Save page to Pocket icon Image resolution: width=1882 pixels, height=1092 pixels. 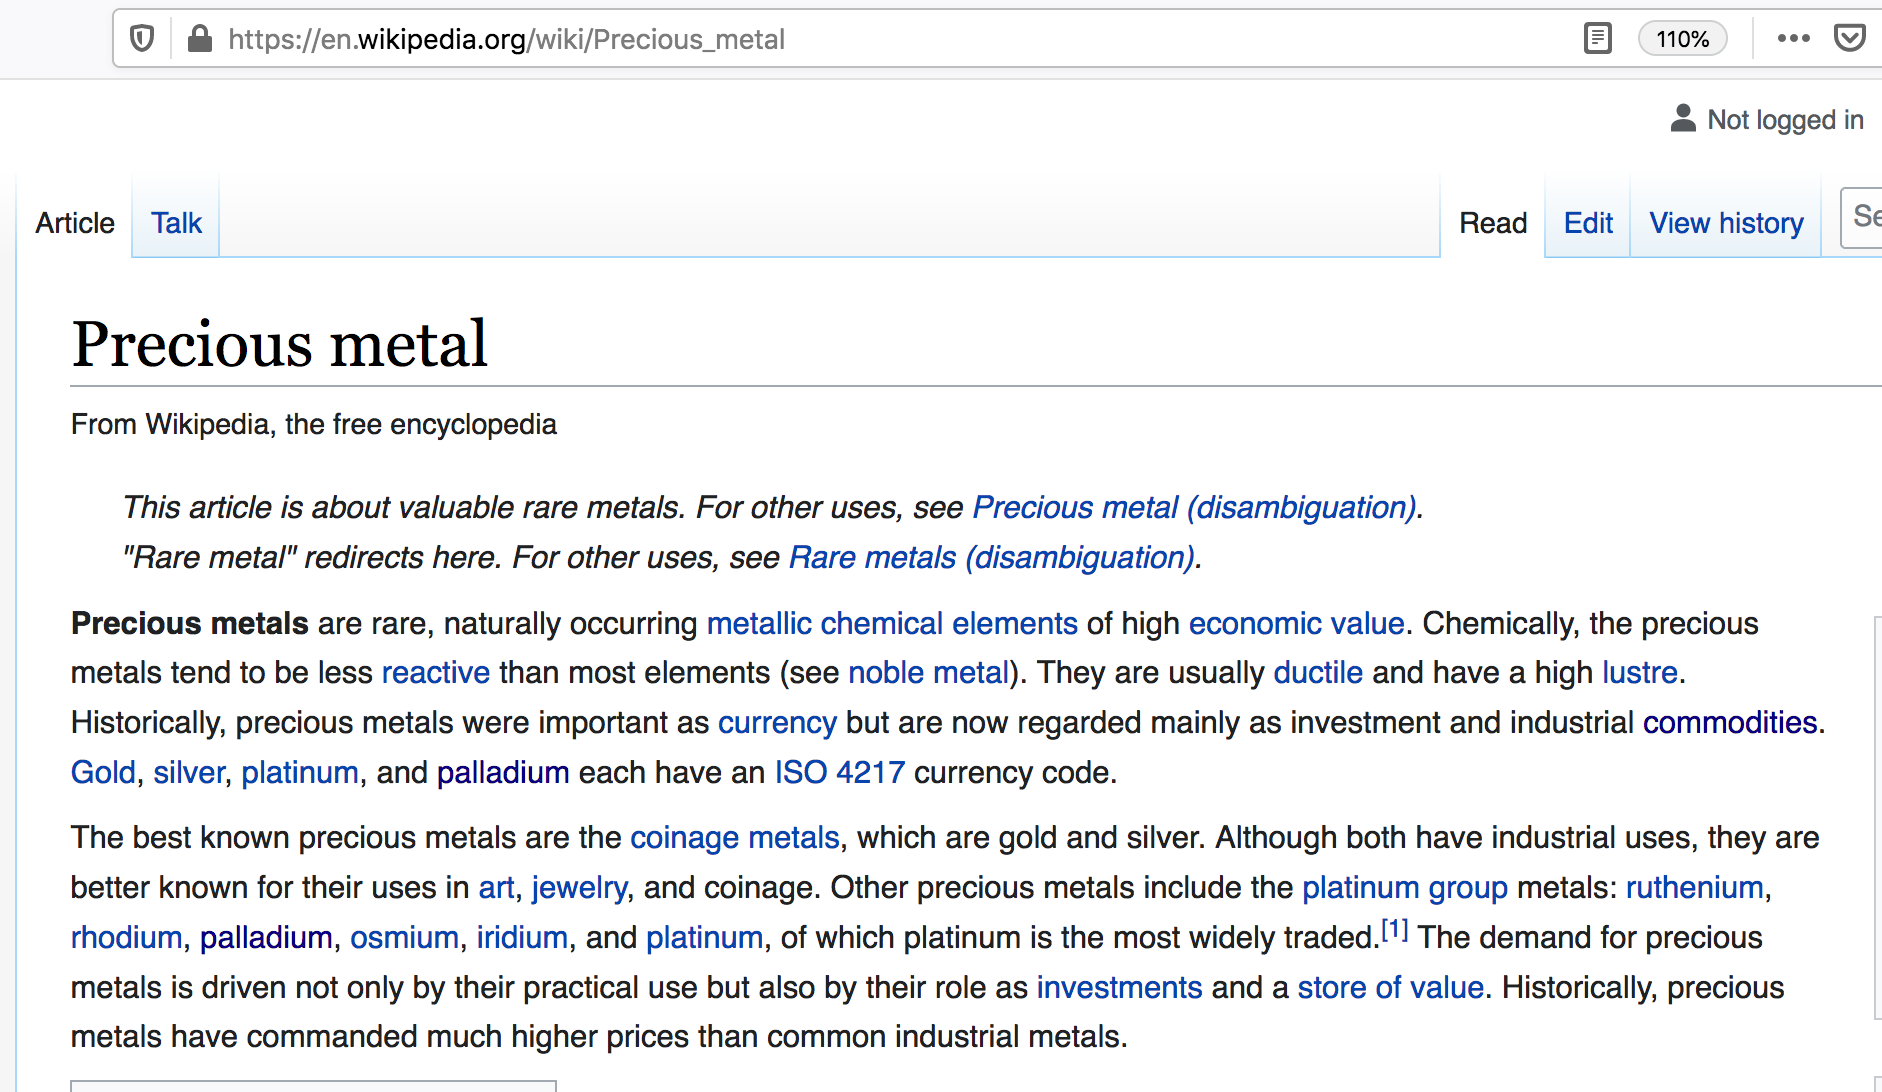pyautogui.click(x=1850, y=39)
